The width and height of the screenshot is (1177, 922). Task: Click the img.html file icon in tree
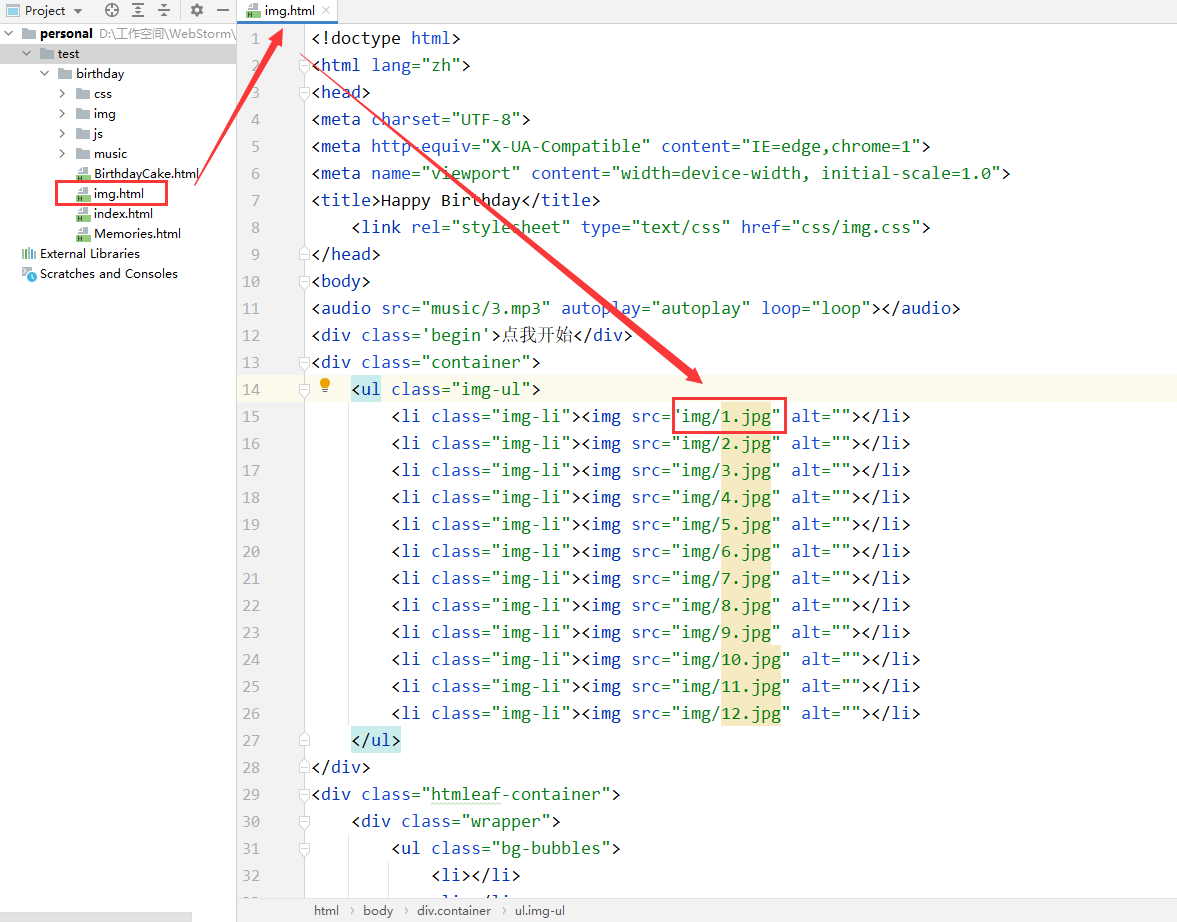(83, 194)
